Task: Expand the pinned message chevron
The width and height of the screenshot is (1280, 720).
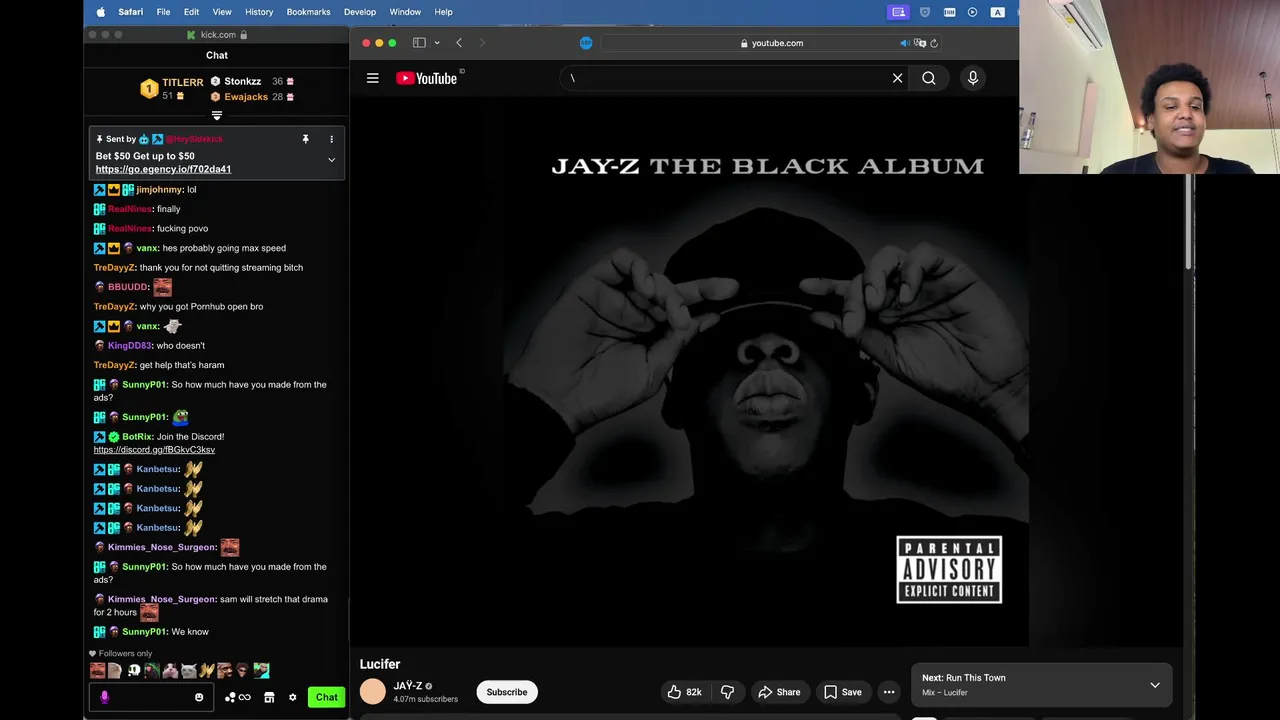Action: [331, 160]
